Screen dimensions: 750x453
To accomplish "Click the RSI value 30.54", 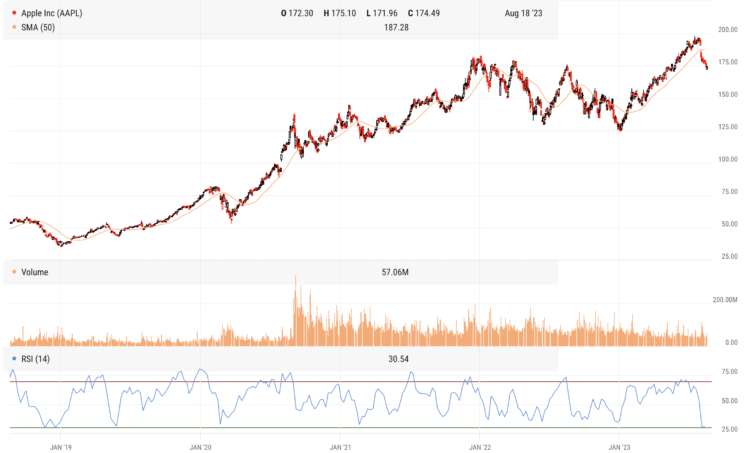I will point(398,359).
